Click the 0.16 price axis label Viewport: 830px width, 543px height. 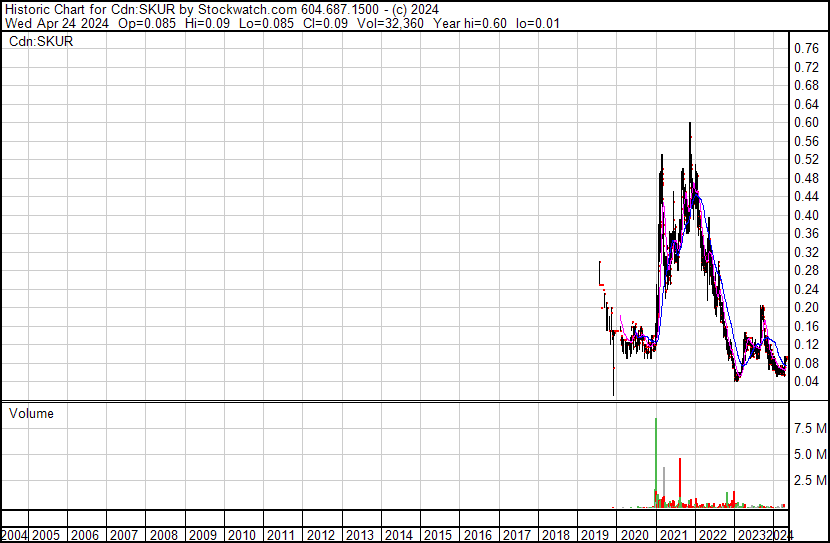(x=807, y=326)
